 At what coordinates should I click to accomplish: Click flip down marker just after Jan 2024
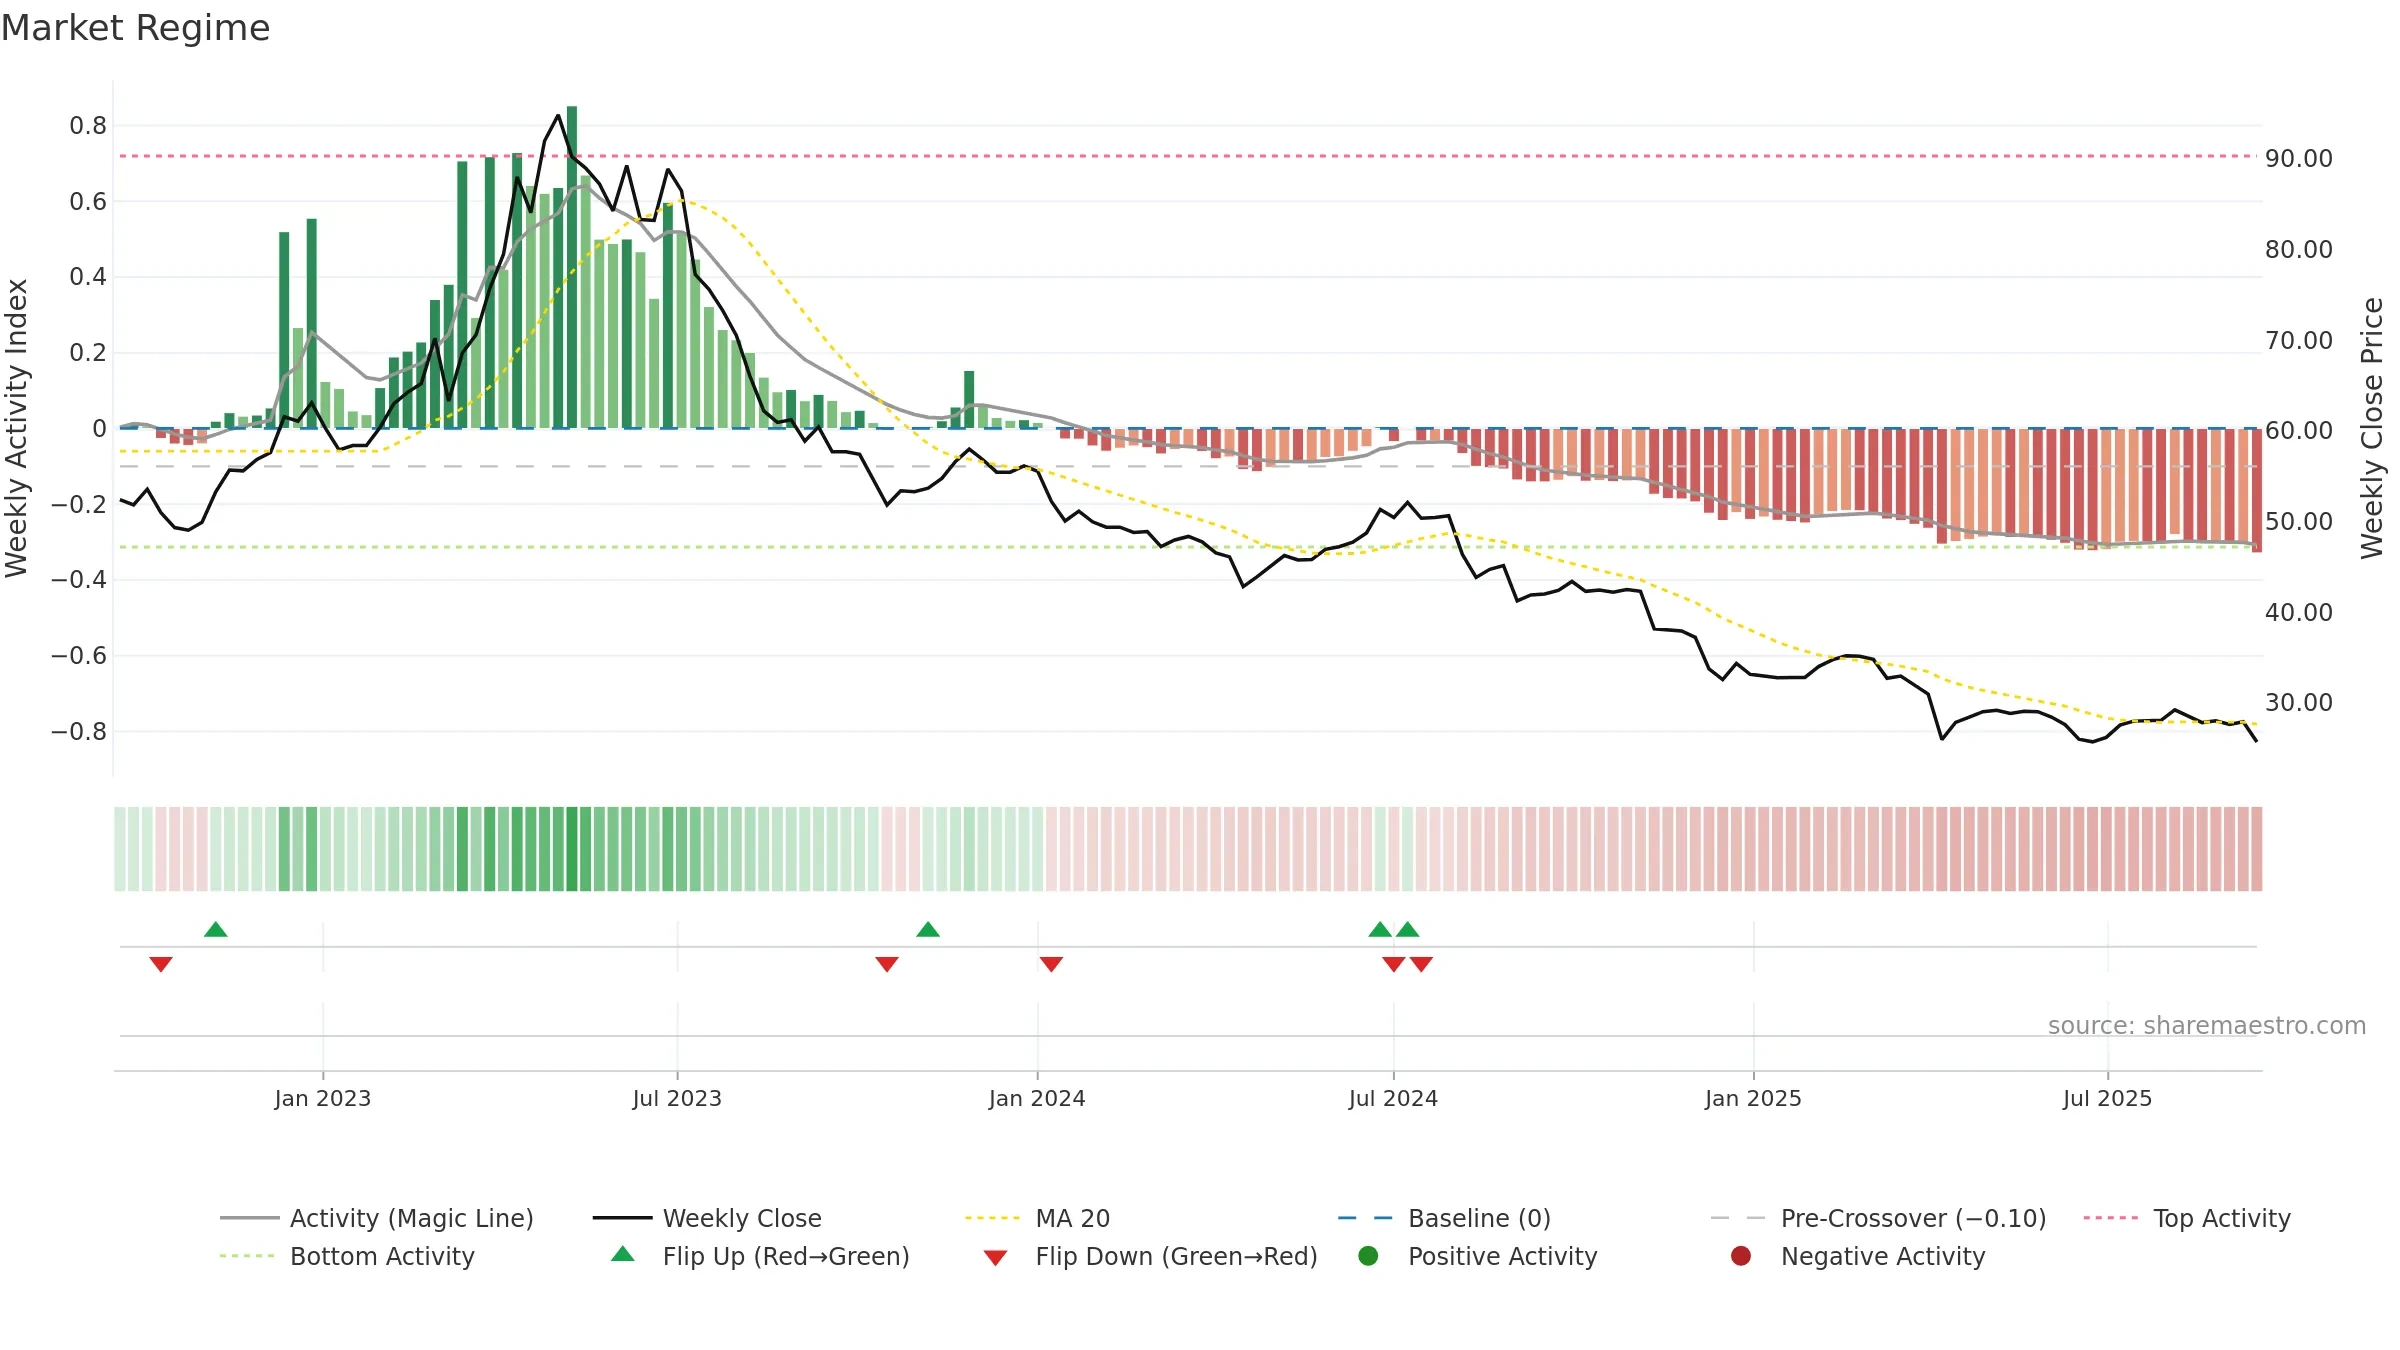point(1051,964)
